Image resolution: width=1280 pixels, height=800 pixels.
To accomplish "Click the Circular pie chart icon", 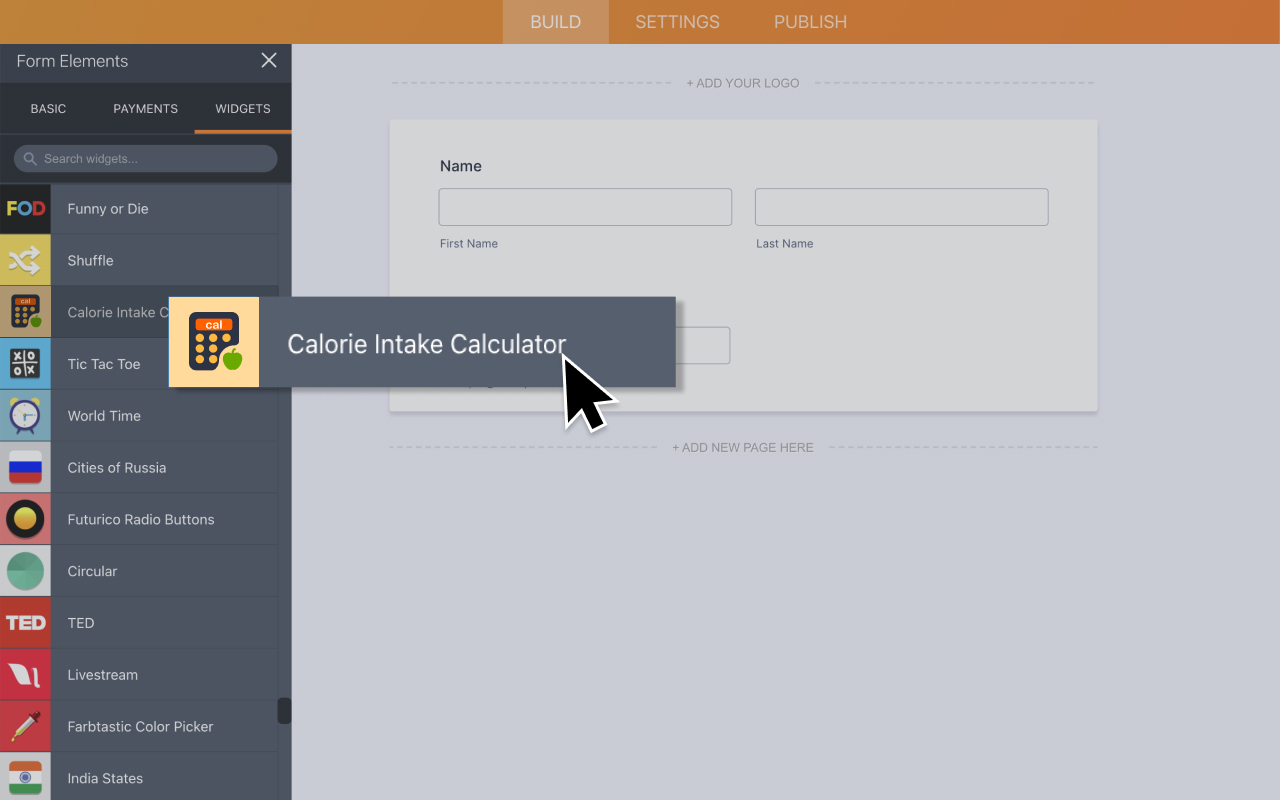I will 25,570.
